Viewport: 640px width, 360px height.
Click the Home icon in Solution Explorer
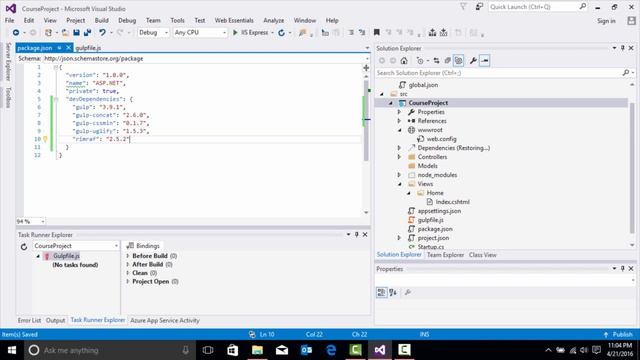pyautogui.click(x=404, y=61)
